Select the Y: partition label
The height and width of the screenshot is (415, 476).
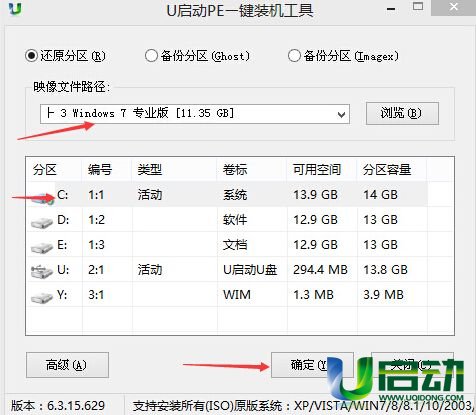(x=62, y=295)
